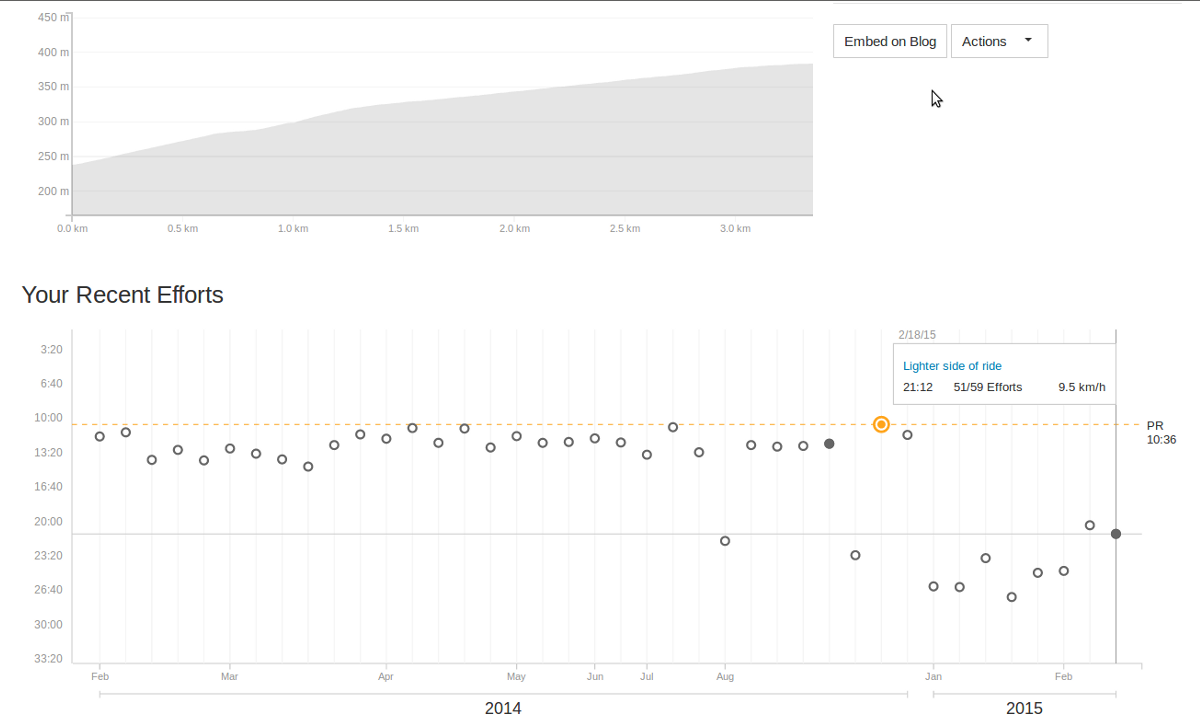1200x723 pixels.
Task: Select the effort point just before the latest effort
Action: (x=1090, y=526)
